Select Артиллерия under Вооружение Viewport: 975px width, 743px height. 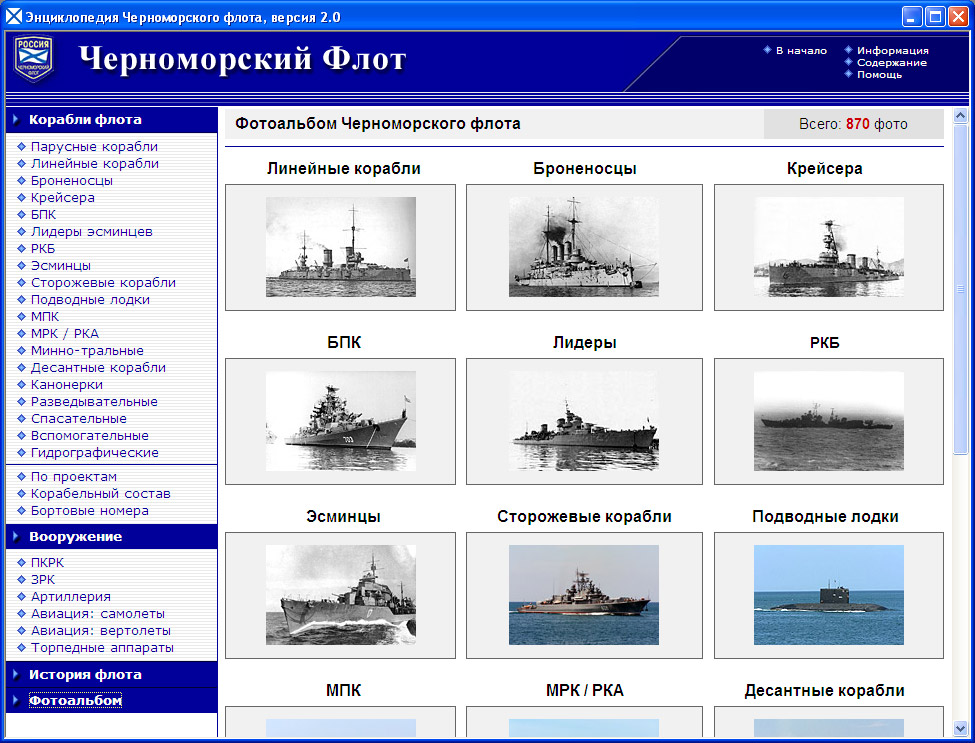click(x=71, y=597)
